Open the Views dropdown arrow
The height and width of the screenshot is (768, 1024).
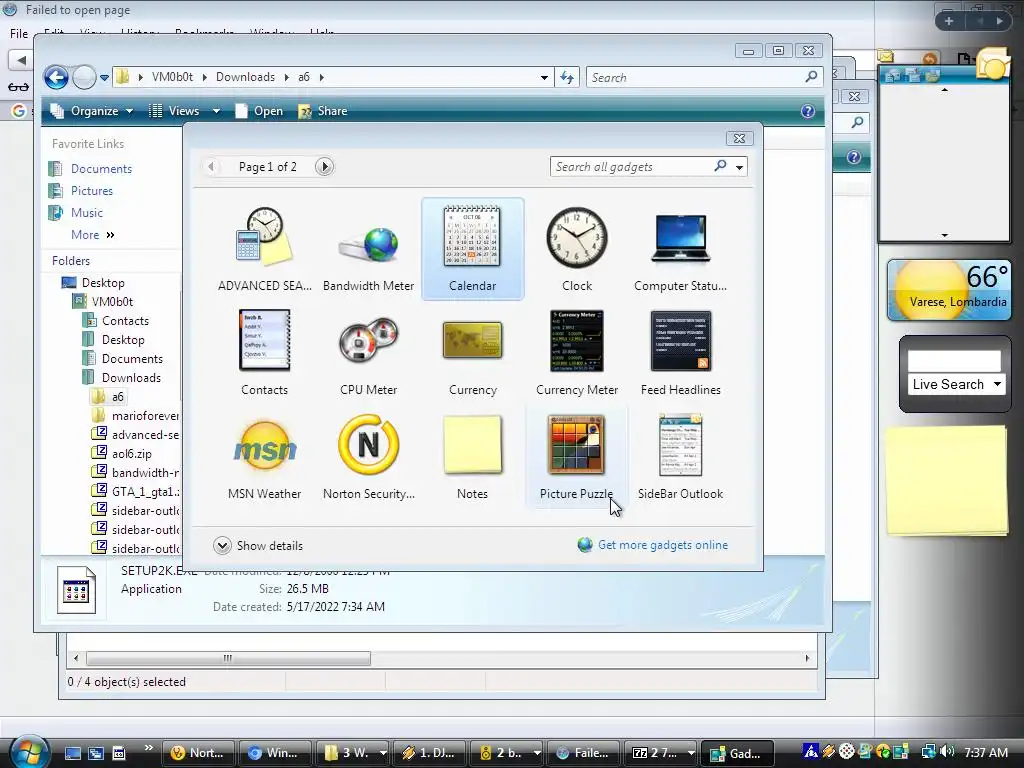pyautogui.click(x=216, y=111)
